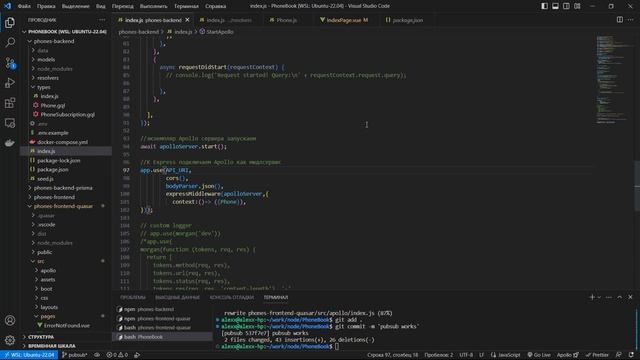This screenshot has height=360, width=640.
Task: Collapse the types folder
Action: pos(44,87)
